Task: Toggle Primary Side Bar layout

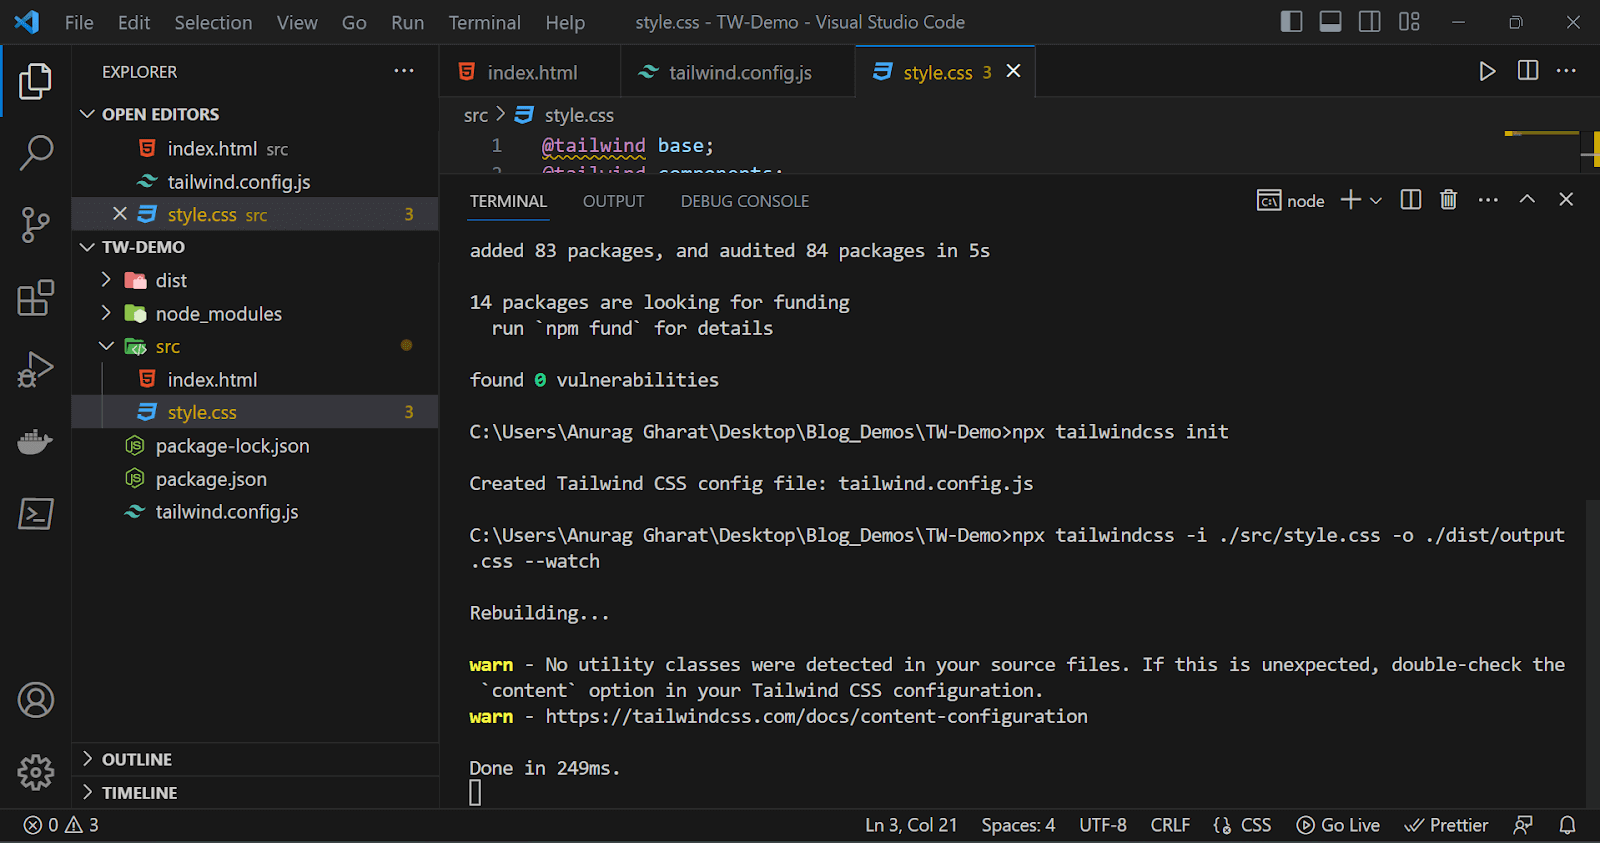Action: (x=1291, y=21)
